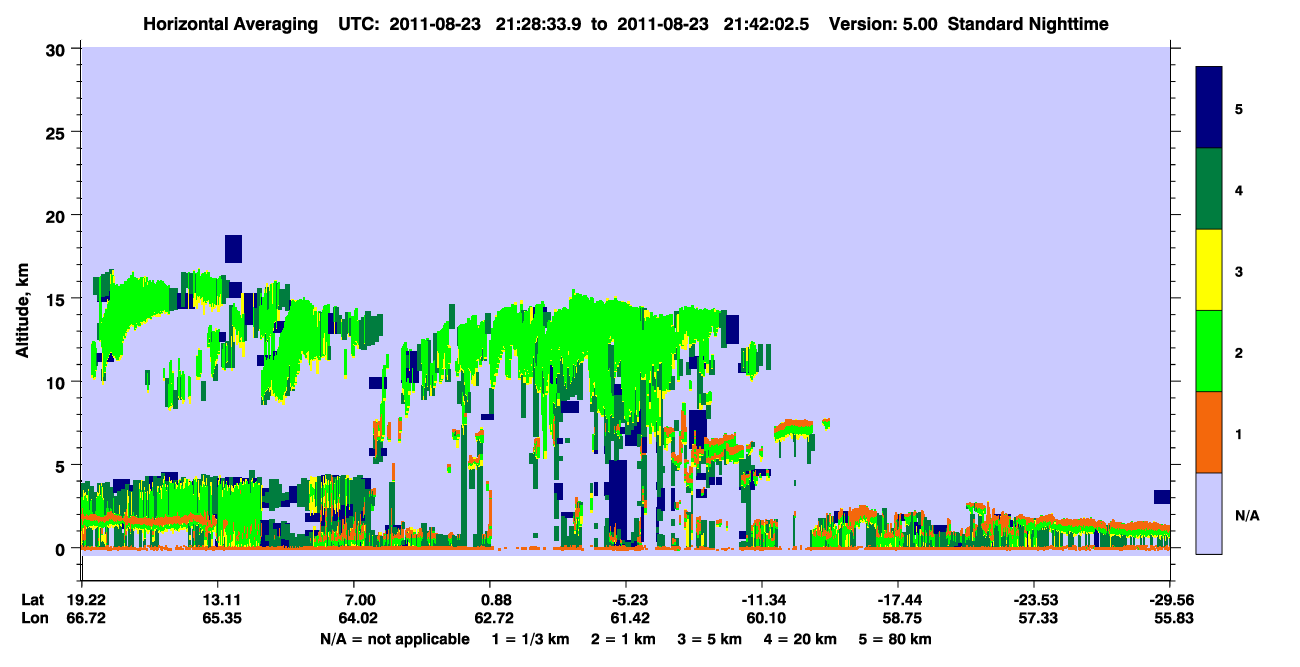This screenshot has height=667, width=1300.
Task: Click the altitude tick label 25
Action: click(56, 132)
